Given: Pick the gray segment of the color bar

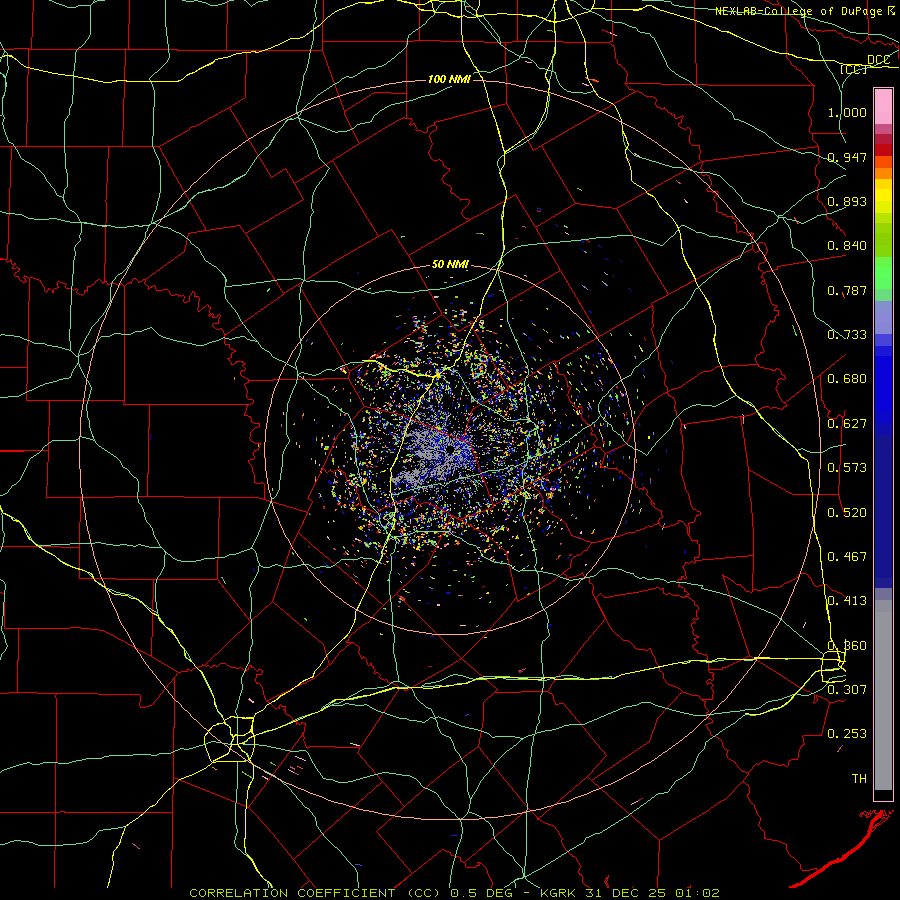Looking at the screenshot, I should 883,695.
